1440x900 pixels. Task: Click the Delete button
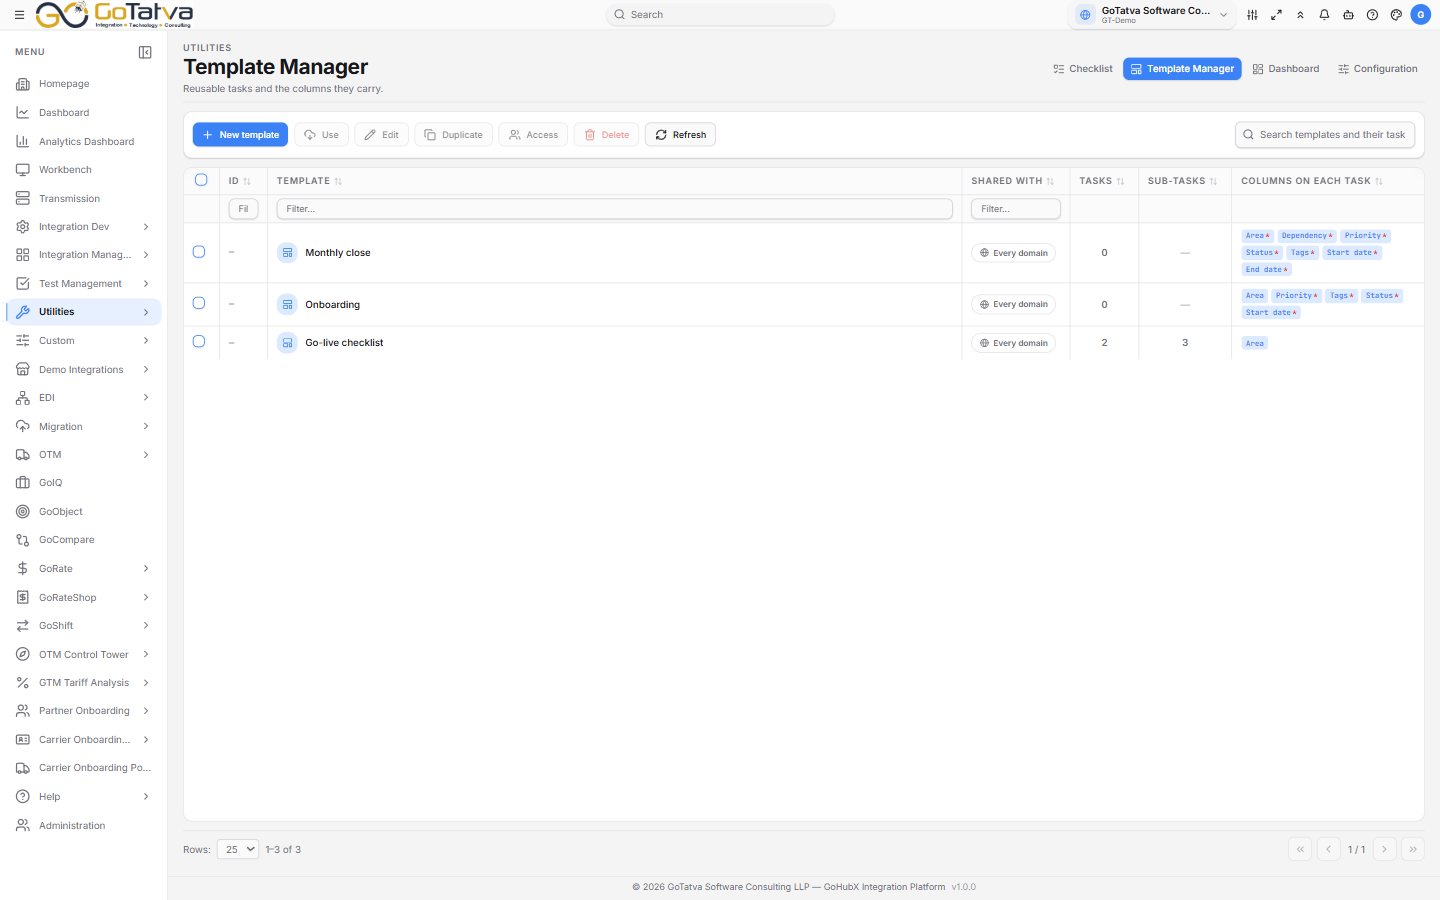(606, 135)
